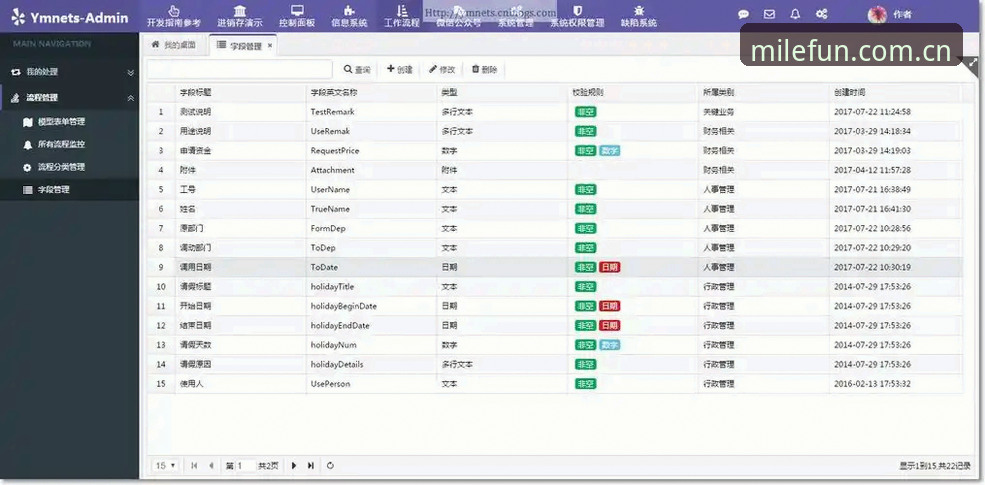Viewport: 985px width, 485px height.
Task: Open the 开发指南参考 top navigation item
Action: click(x=174, y=16)
